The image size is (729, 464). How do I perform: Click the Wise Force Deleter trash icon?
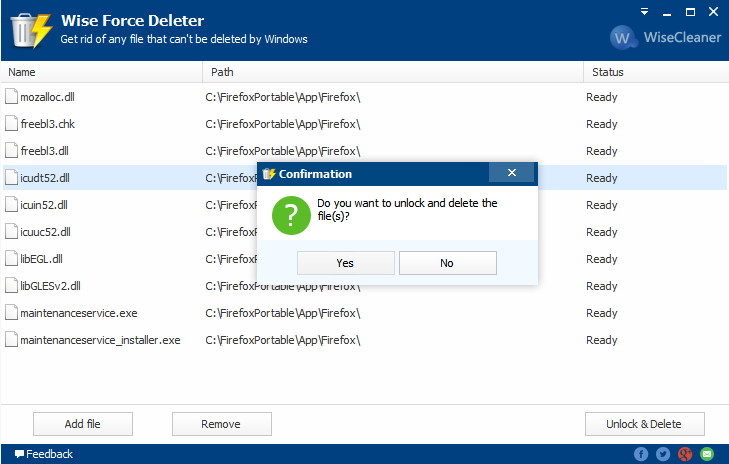point(30,29)
